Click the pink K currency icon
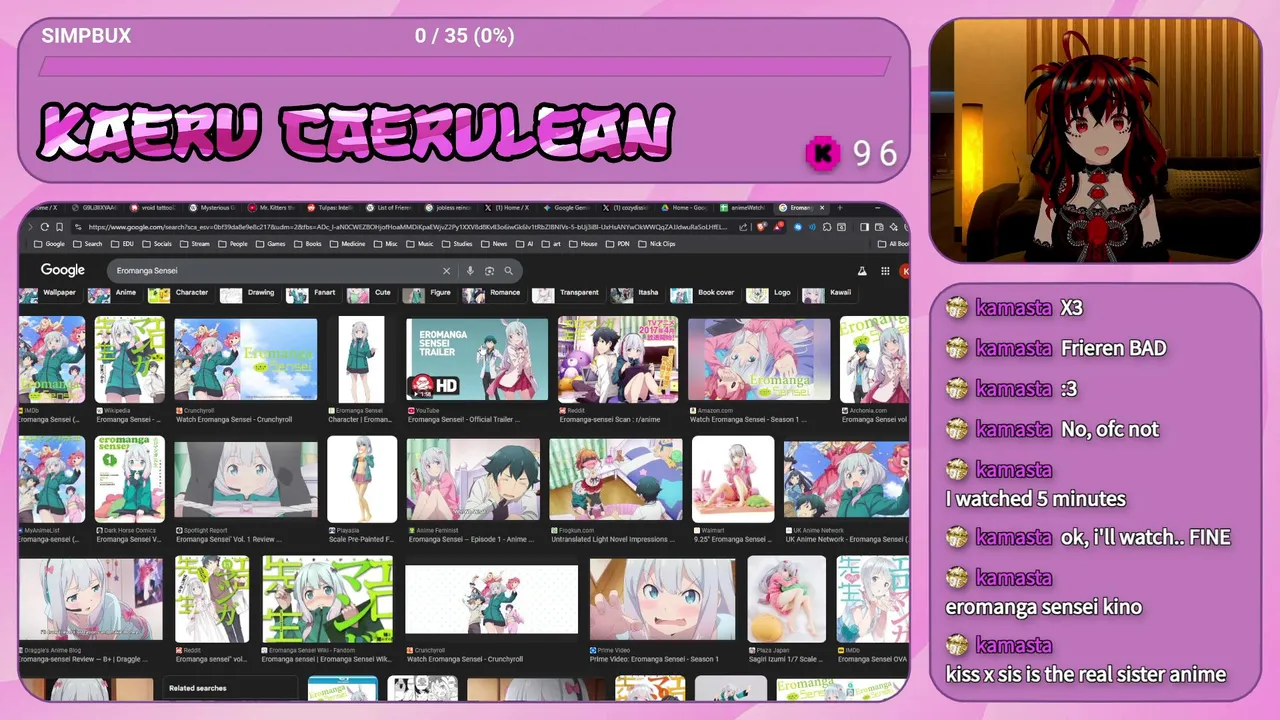 (822, 153)
